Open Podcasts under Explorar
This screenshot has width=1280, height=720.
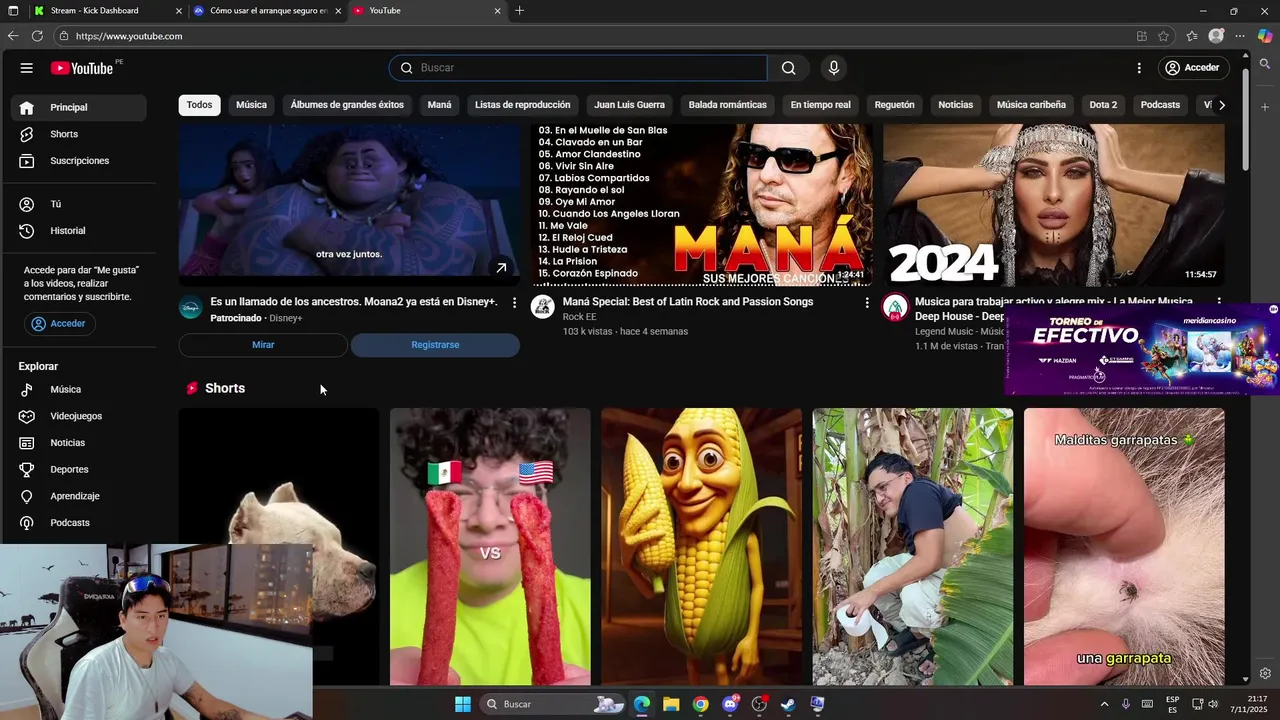tap(80, 523)
